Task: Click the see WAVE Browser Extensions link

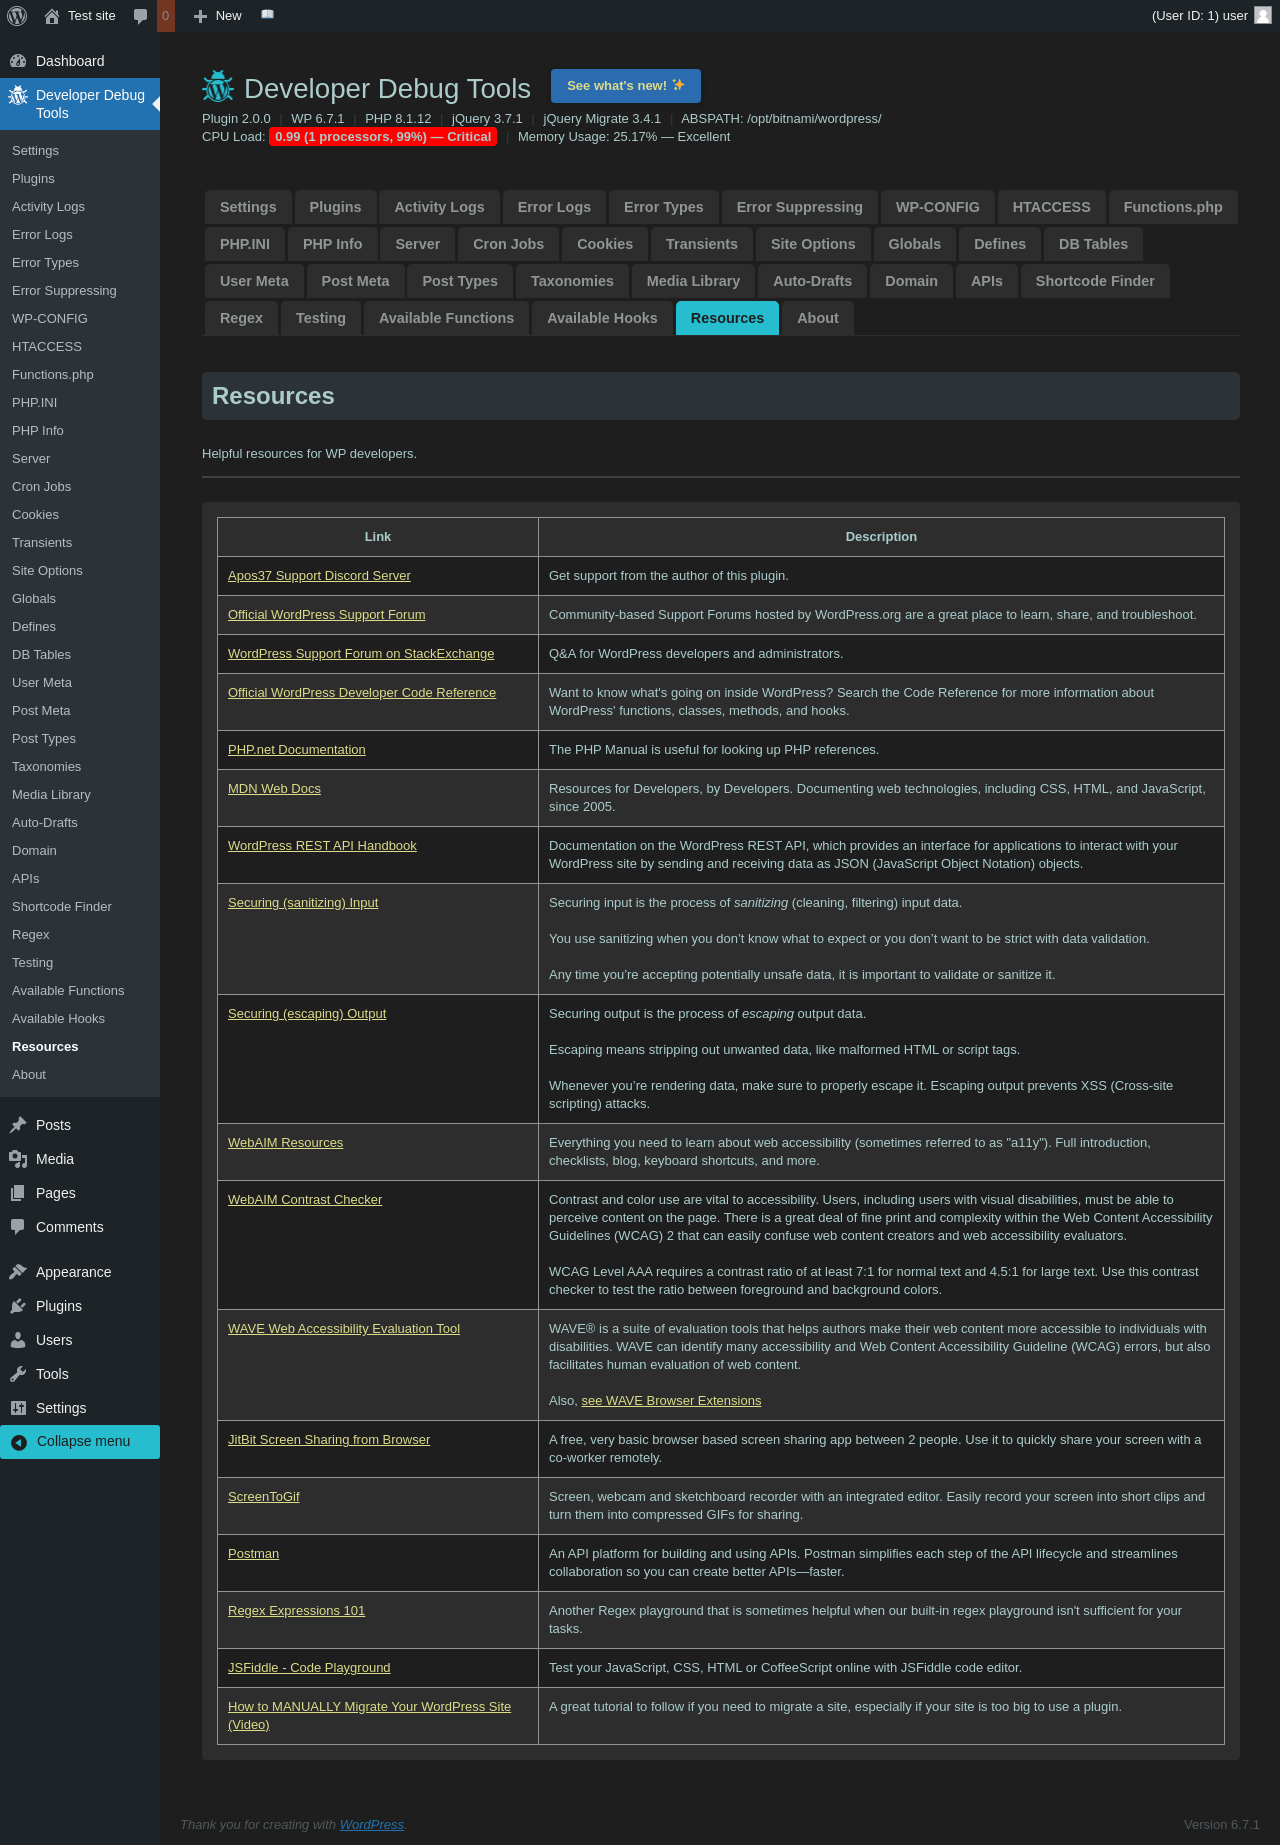Action: pos(671,1401)
